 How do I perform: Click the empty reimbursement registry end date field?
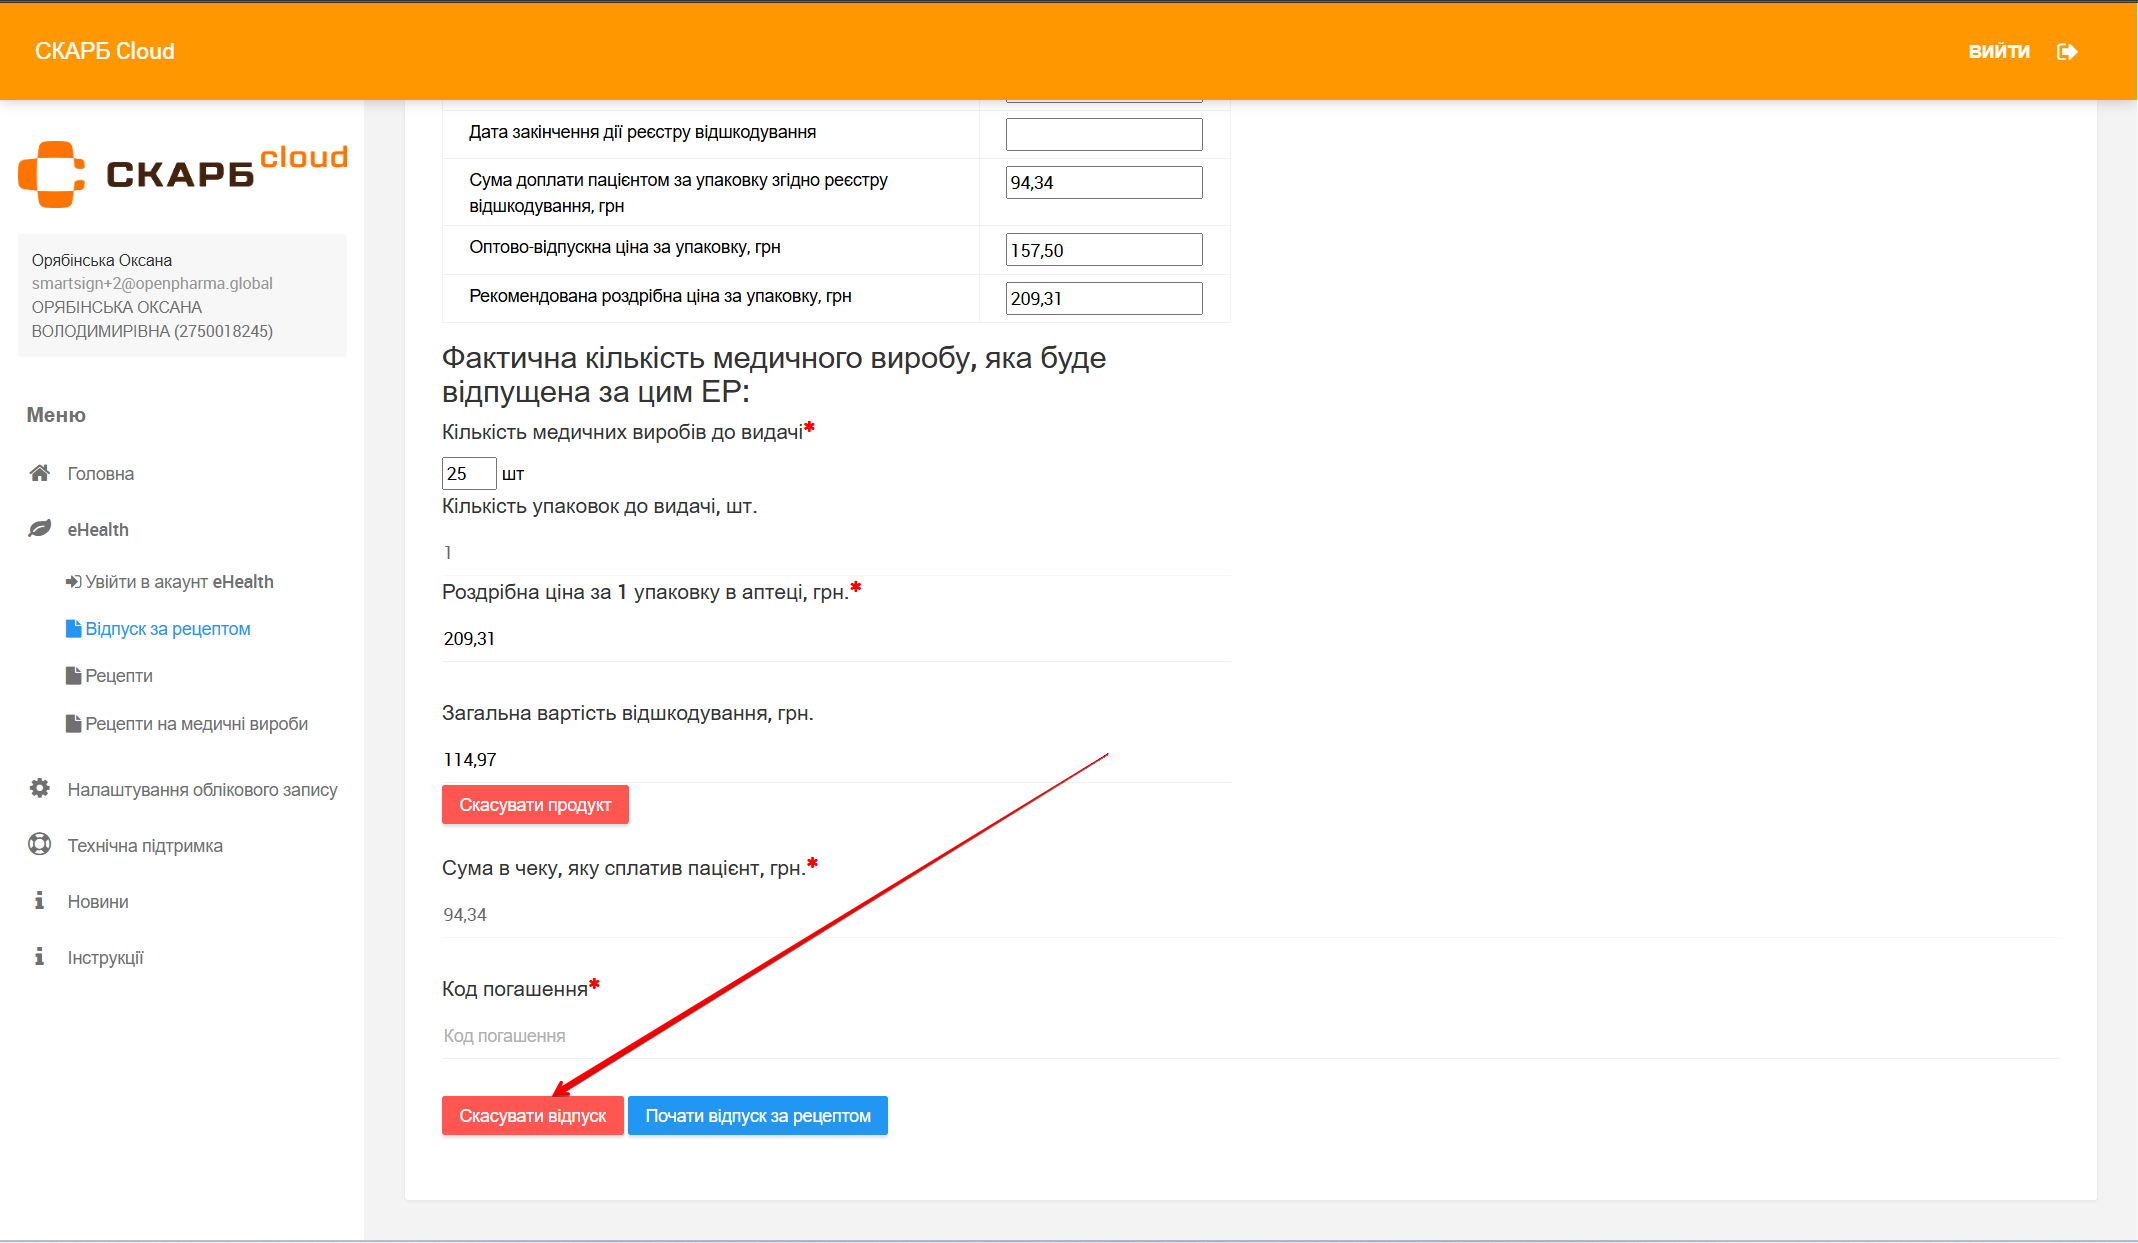(1103, 134)
